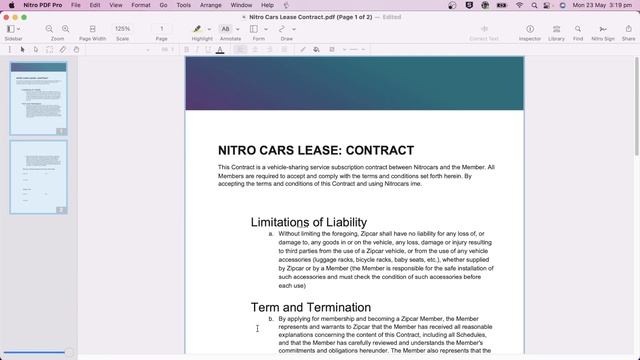Select the Draw tool icon
The height and width of the screenshot is (360, 640).
(282, 29)
